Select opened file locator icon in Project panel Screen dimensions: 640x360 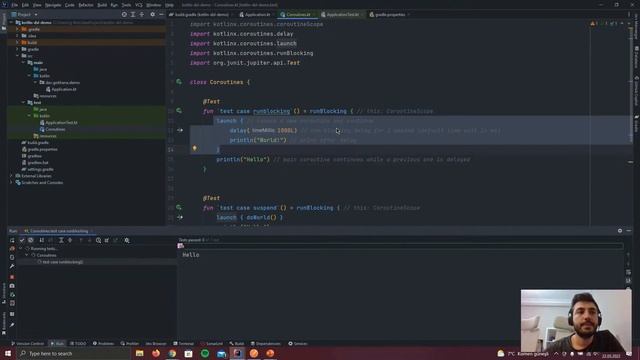tap(124, 14)
